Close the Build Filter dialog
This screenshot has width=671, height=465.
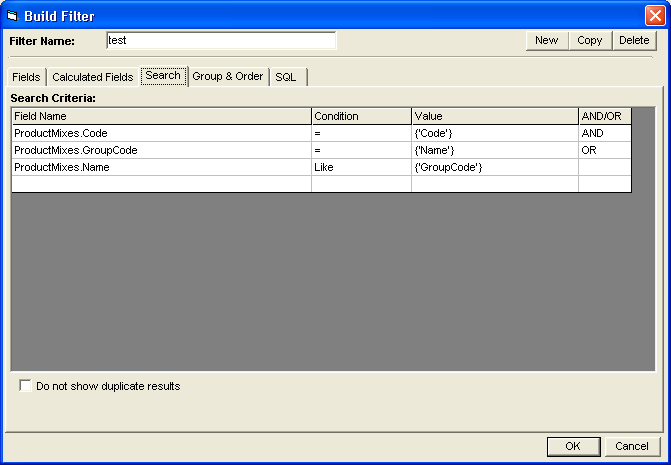tap(653, 14)
